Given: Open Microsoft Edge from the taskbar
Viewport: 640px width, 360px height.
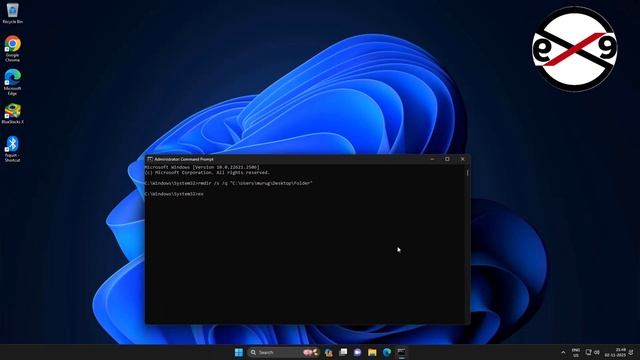Looking at the screenshot, I should tap(387, 352).
